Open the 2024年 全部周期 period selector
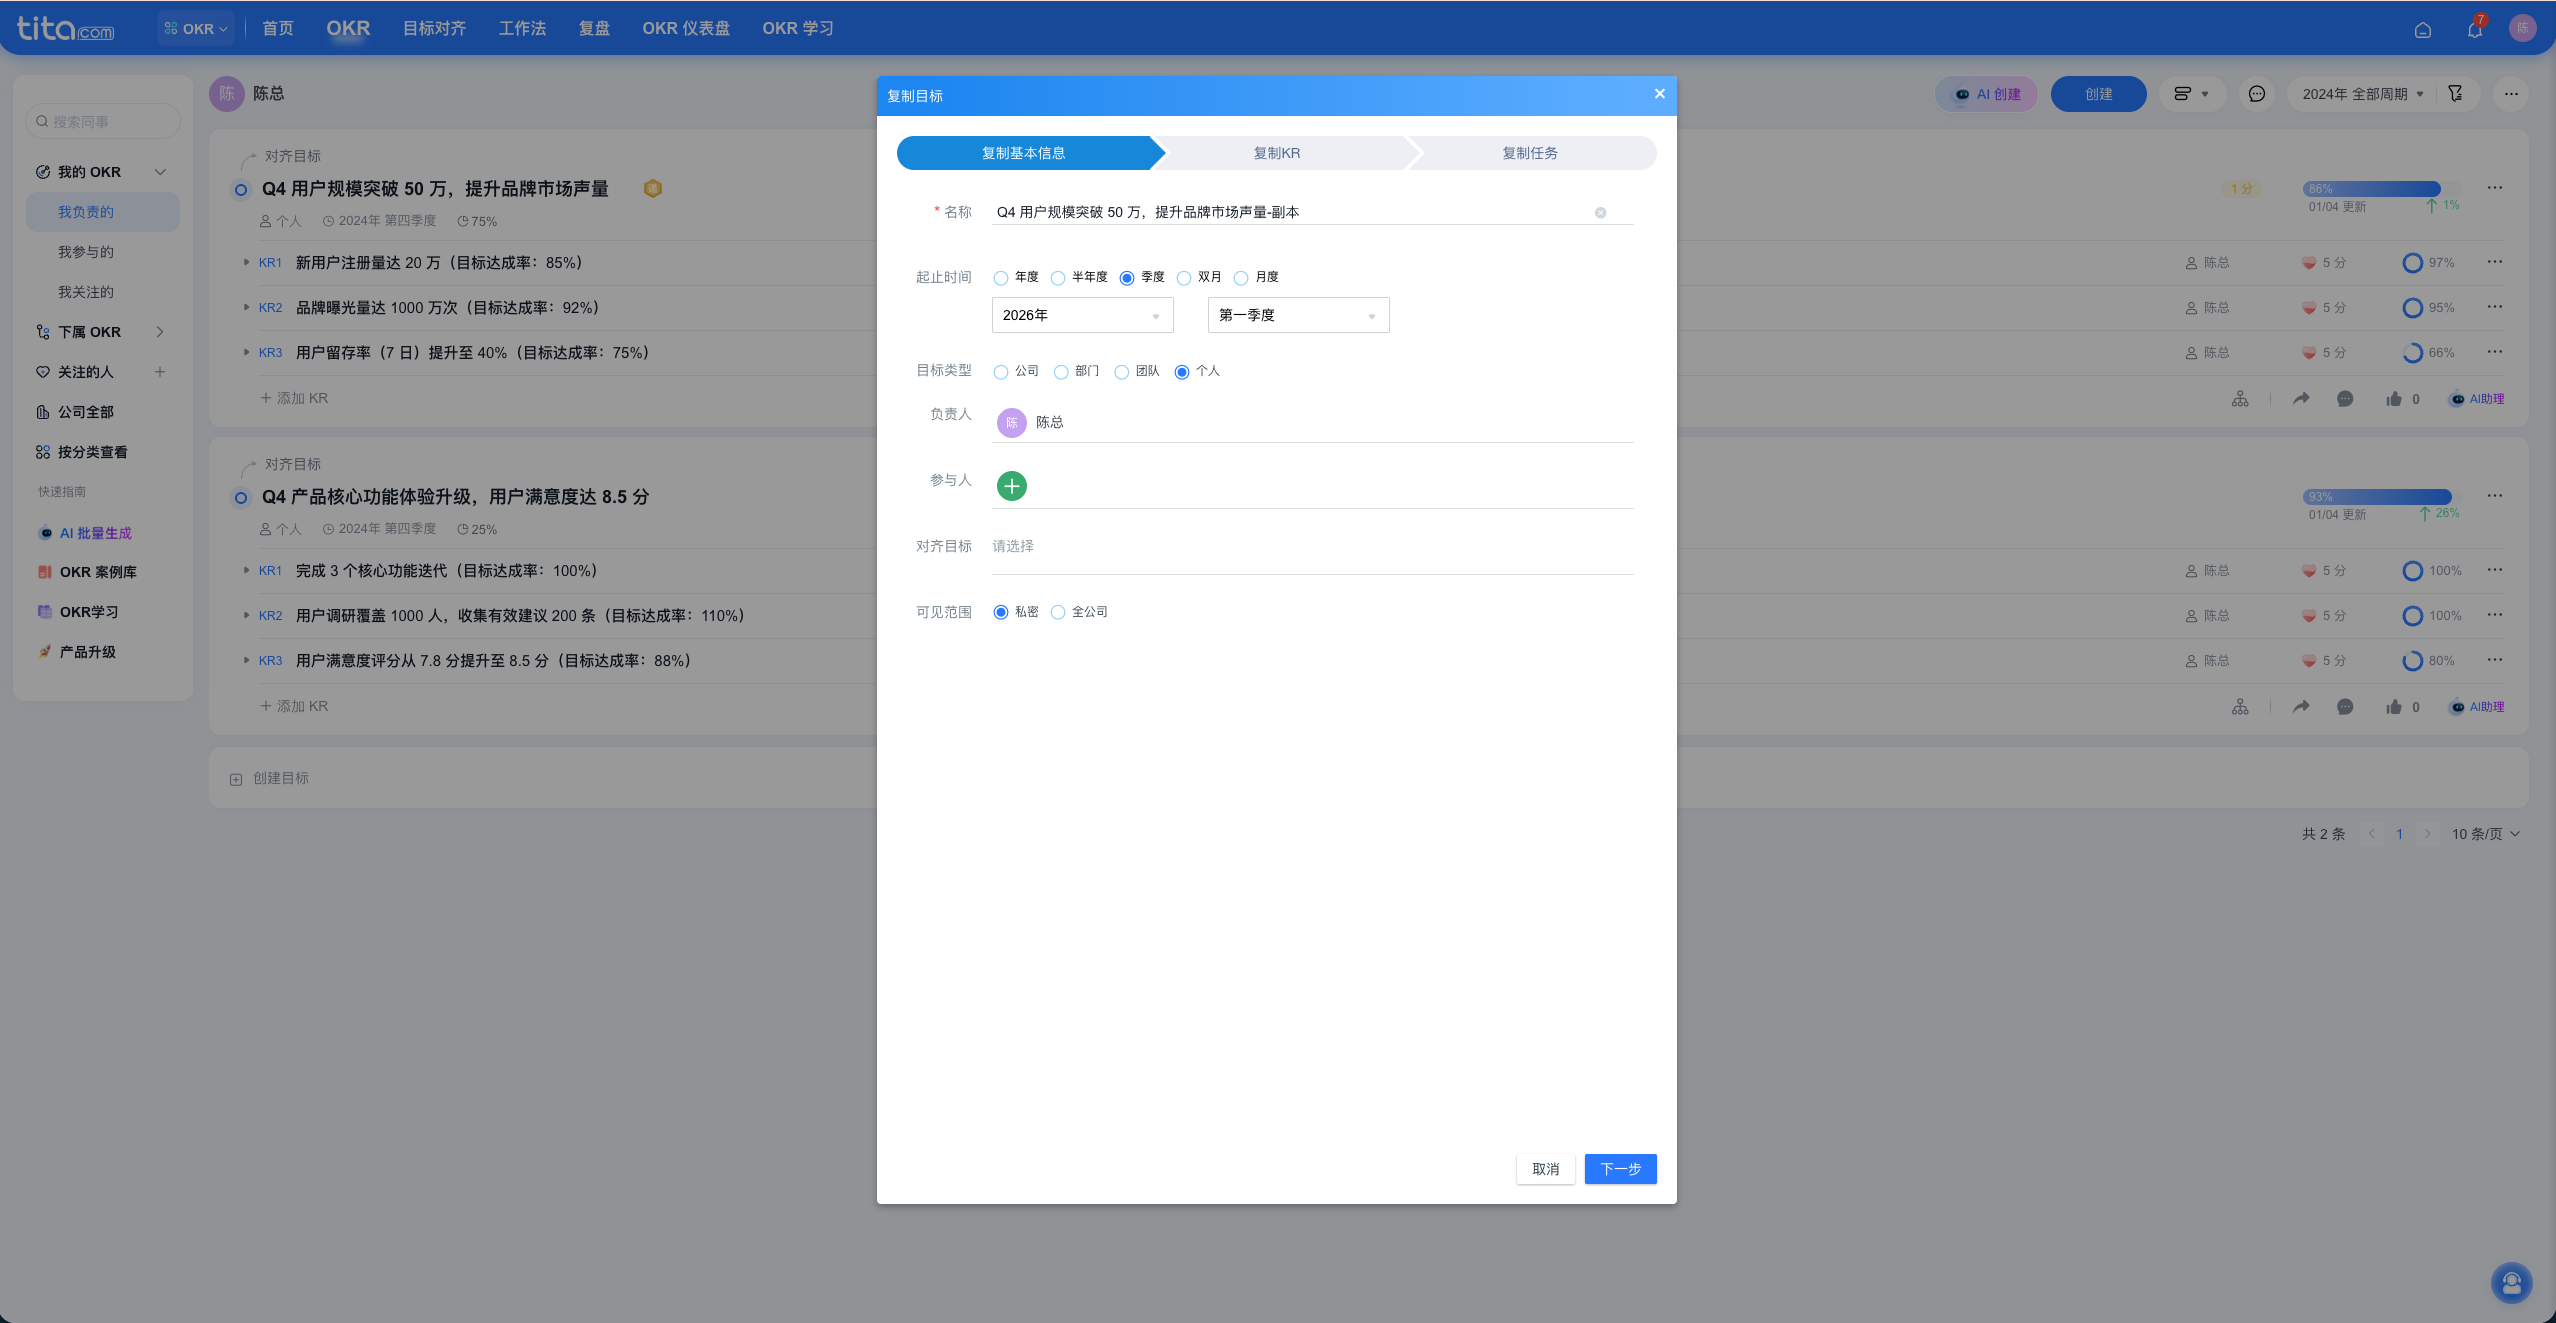 [x=2363, y=94]
